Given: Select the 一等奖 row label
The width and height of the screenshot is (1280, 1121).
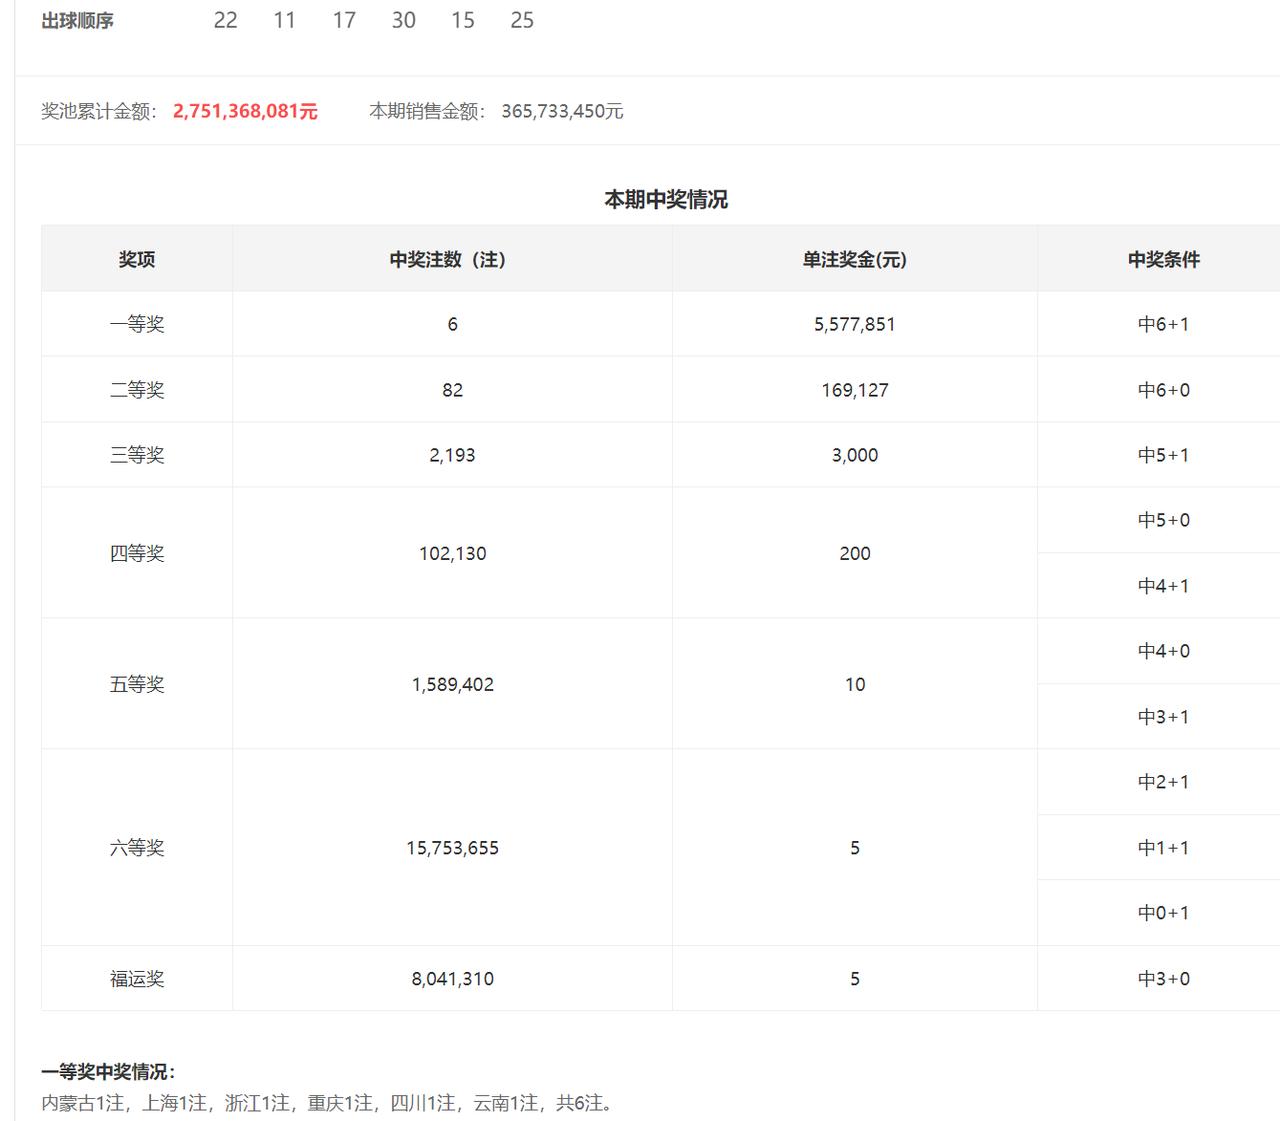Looking at the screenshot, I should (x=137, y=324).
